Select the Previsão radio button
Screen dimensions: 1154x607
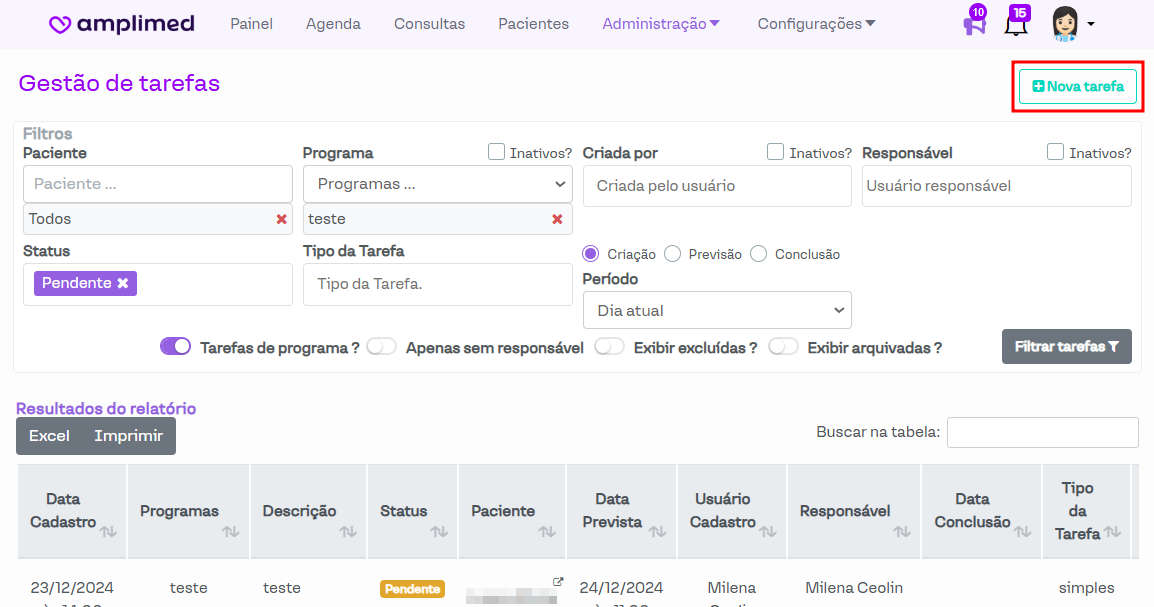(672, 254)
